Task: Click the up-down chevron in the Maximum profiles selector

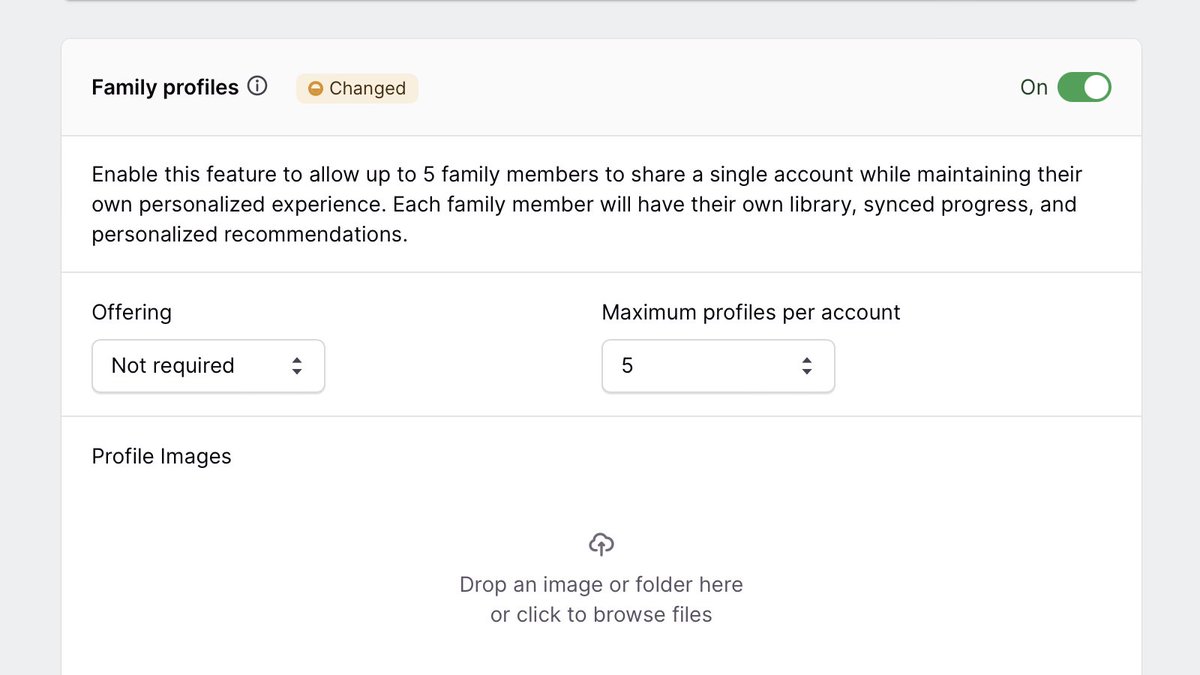Action: tap(807, 366)
